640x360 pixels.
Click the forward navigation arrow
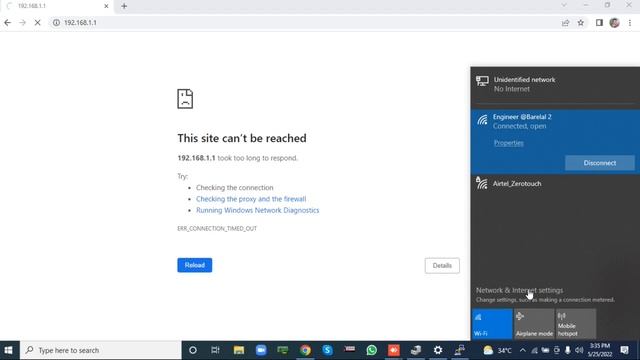[22, 23]
